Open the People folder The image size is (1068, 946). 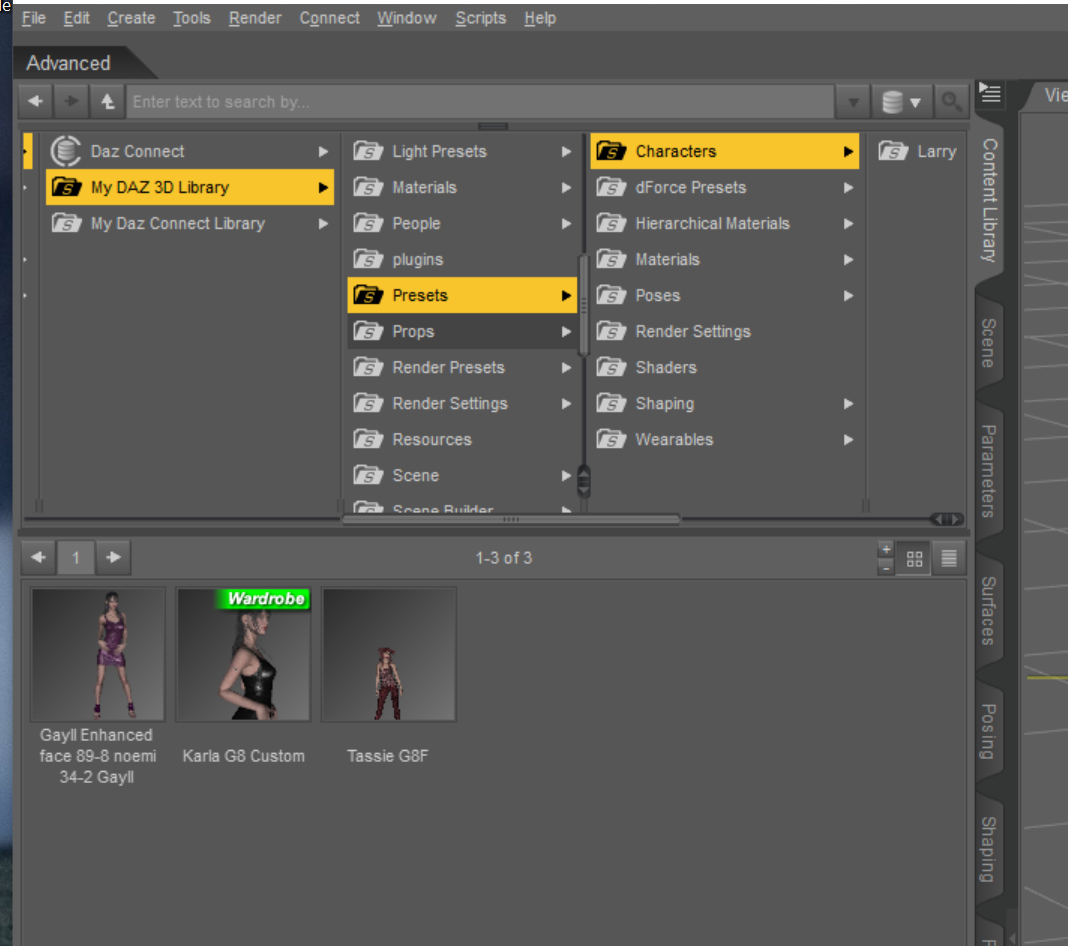tap(462, 223)
